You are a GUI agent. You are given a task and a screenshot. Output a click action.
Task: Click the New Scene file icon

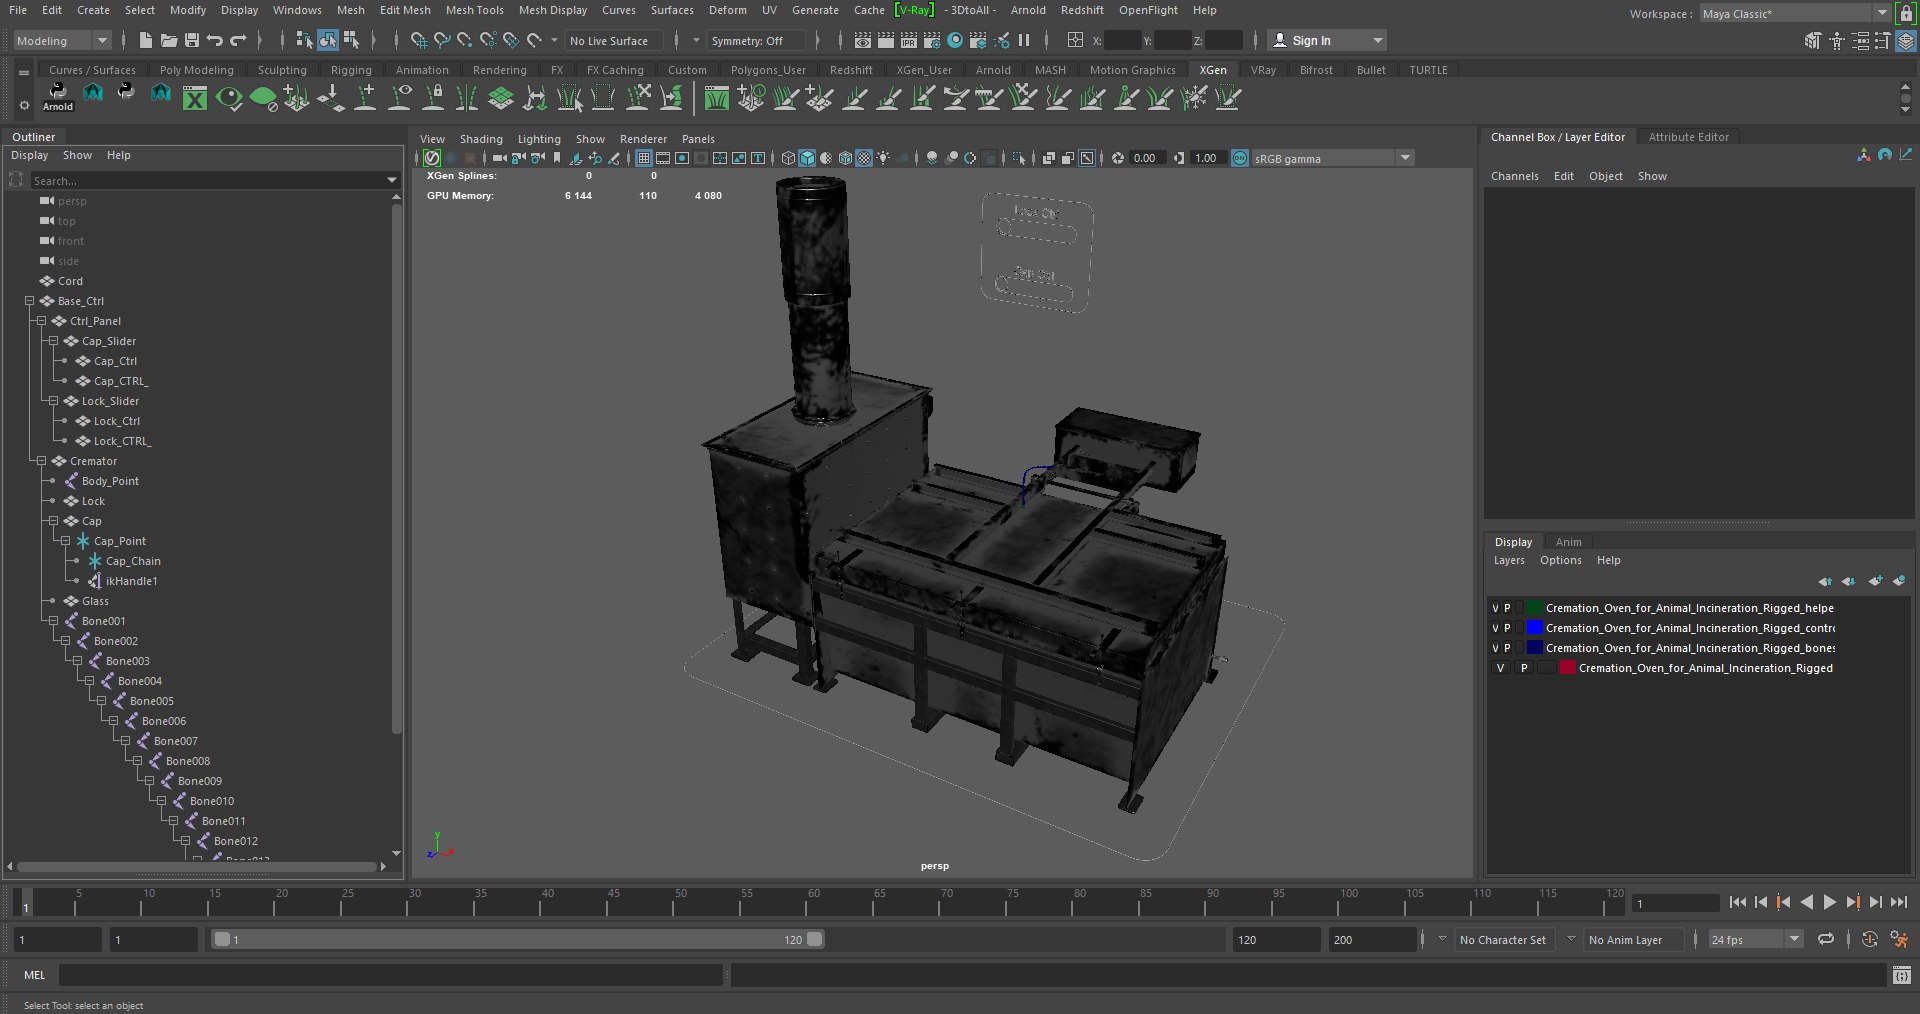coord(145,40)
